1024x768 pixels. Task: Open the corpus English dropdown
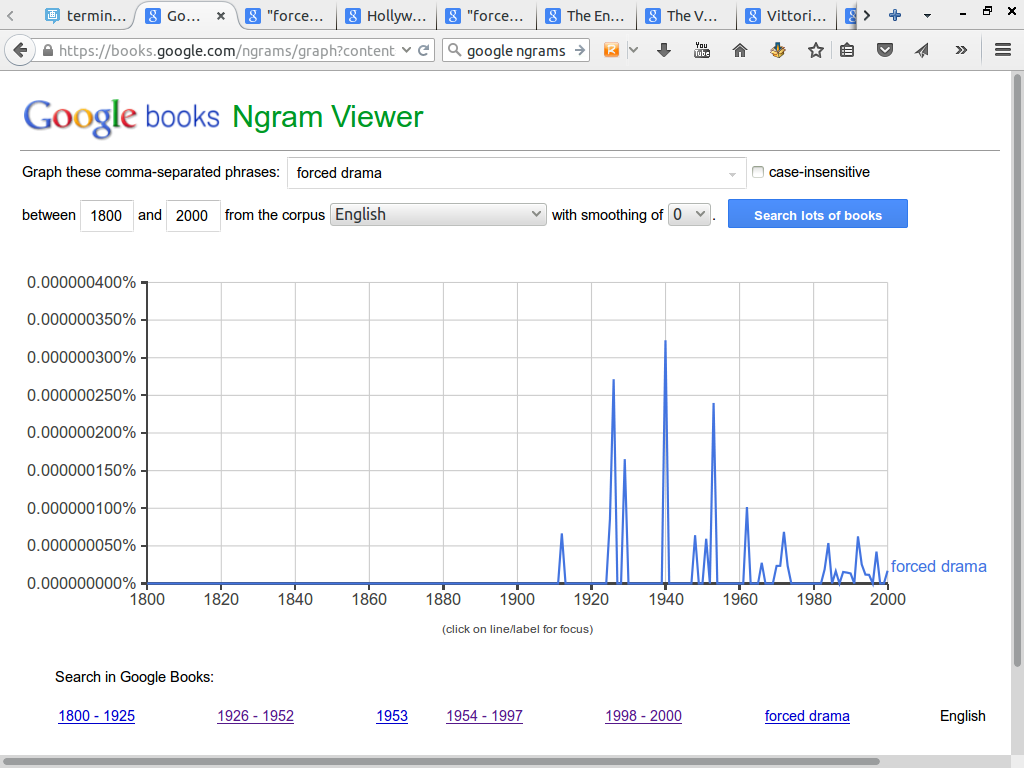(438, 214)
